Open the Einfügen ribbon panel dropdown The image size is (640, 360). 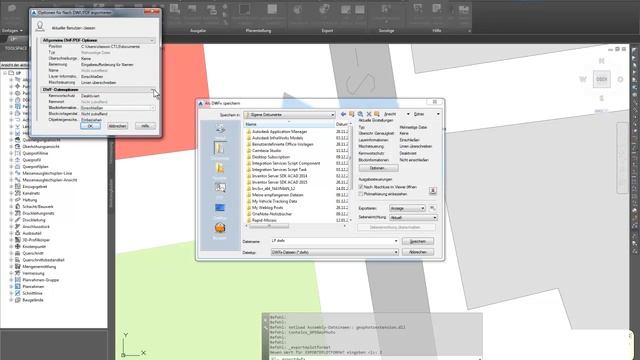coord(12,31)
